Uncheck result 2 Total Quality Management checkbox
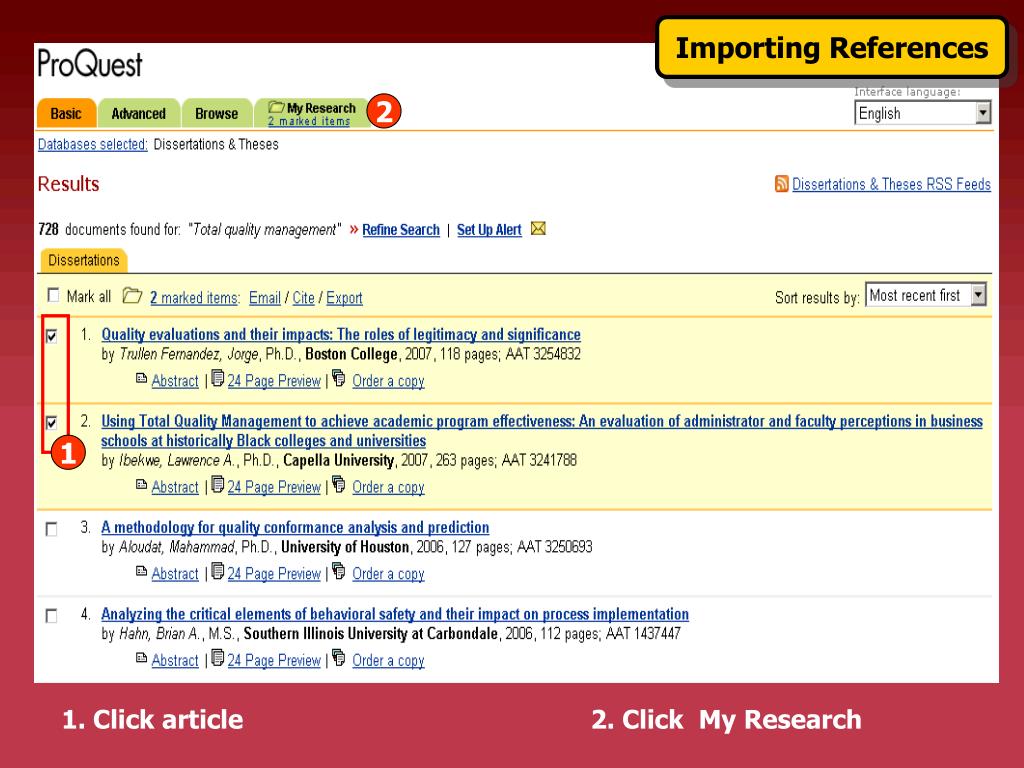Screen dimensions: 1024x768 (x=52, y=423)
